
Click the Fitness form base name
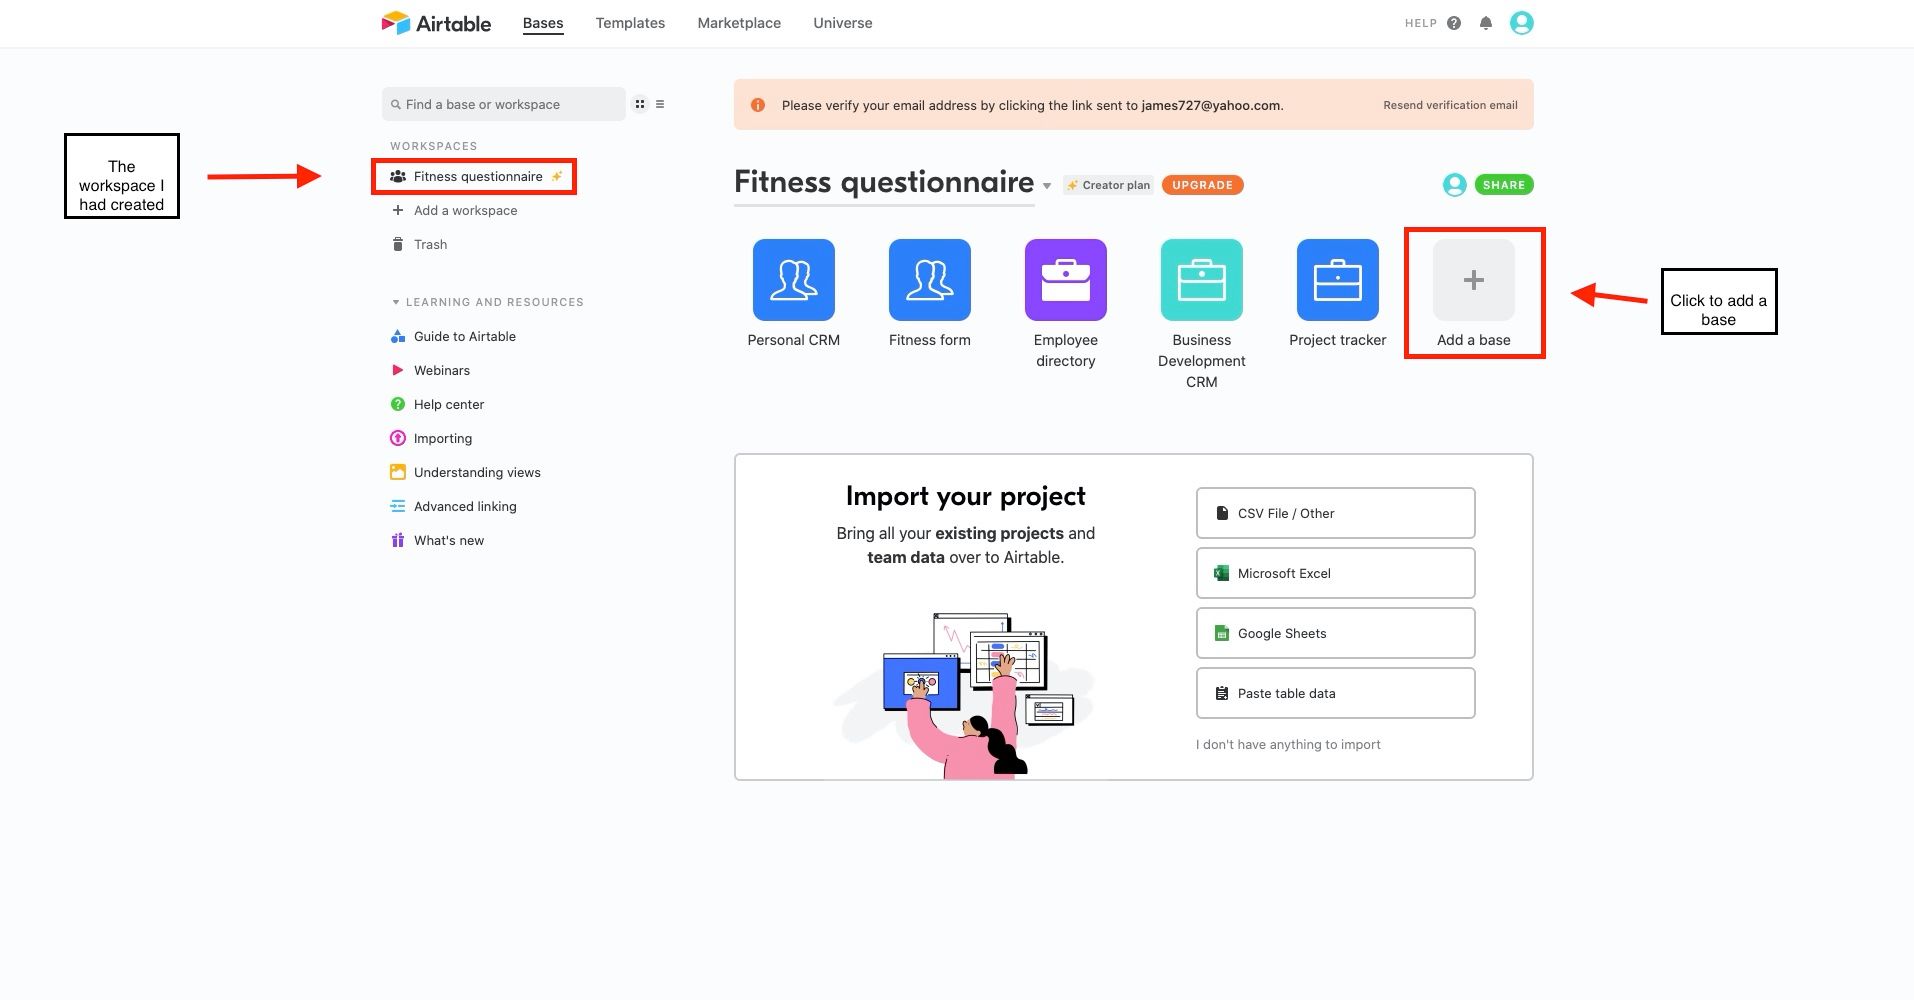coord(930,340)
